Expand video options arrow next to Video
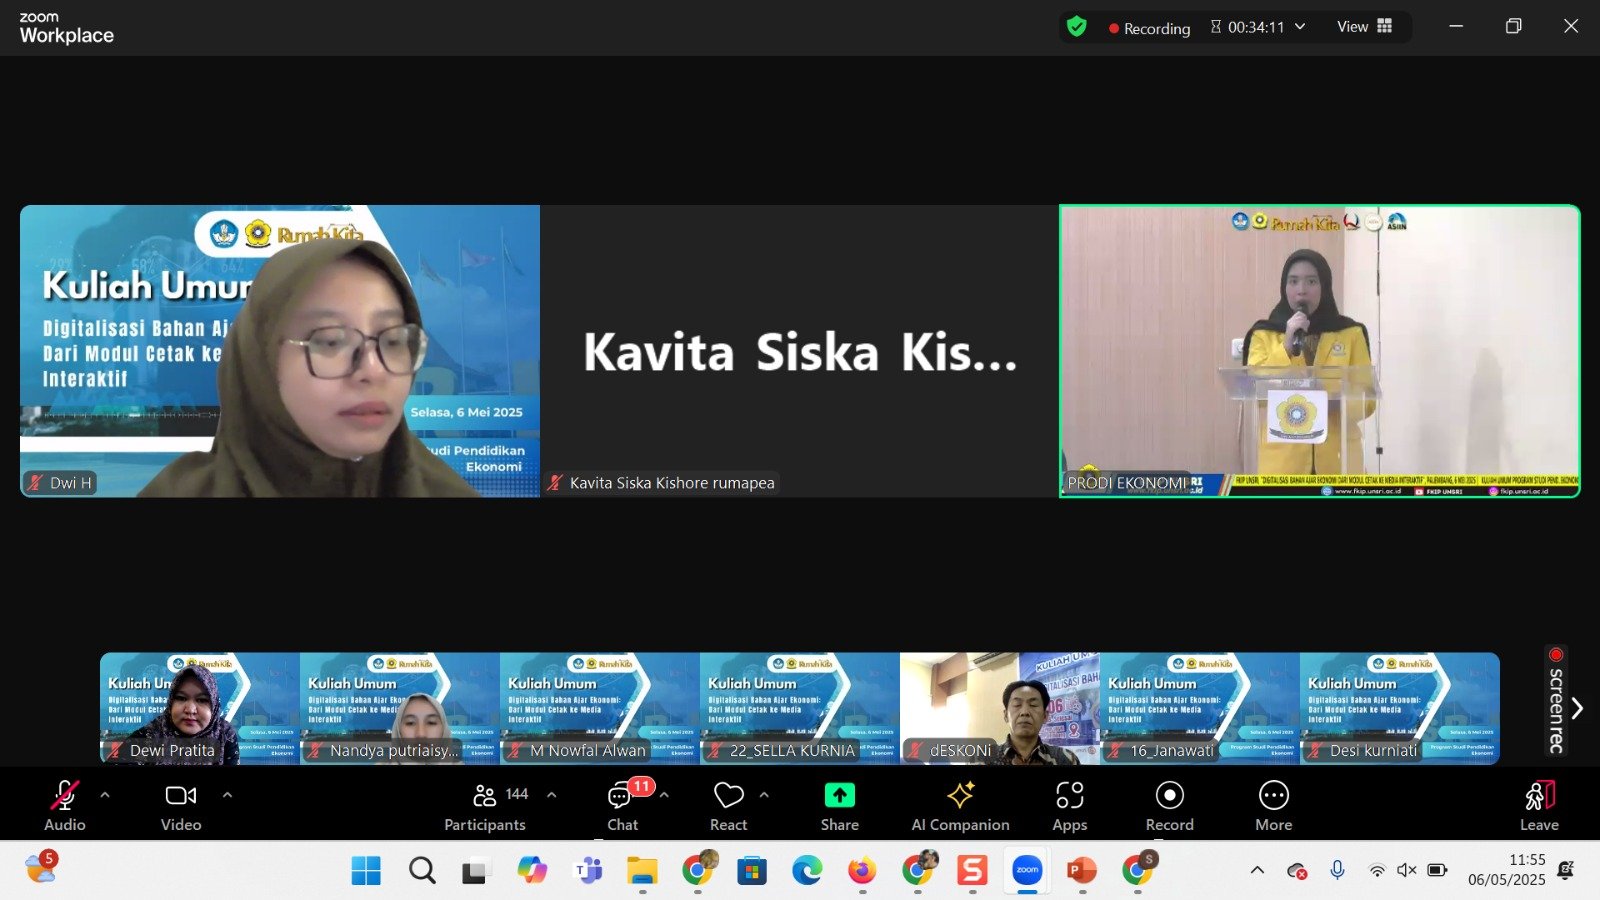The width and height of the screenshot is (1600, 900). point(227,795)
